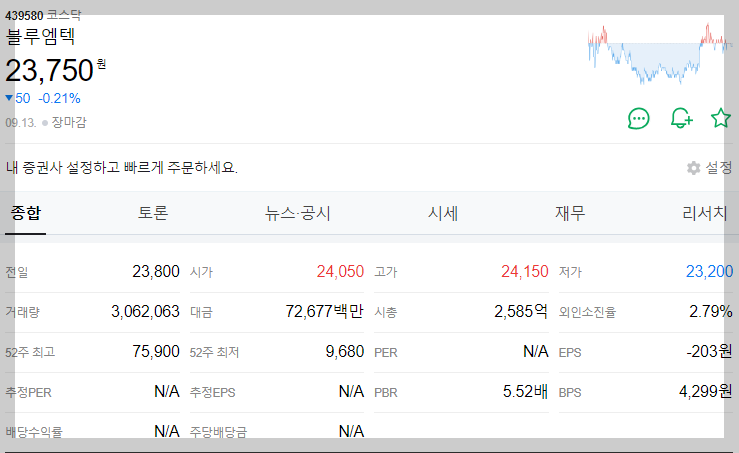Click the 저가 value 23,200
Screen dimensions: 739x453
click(x=709, y=272)
